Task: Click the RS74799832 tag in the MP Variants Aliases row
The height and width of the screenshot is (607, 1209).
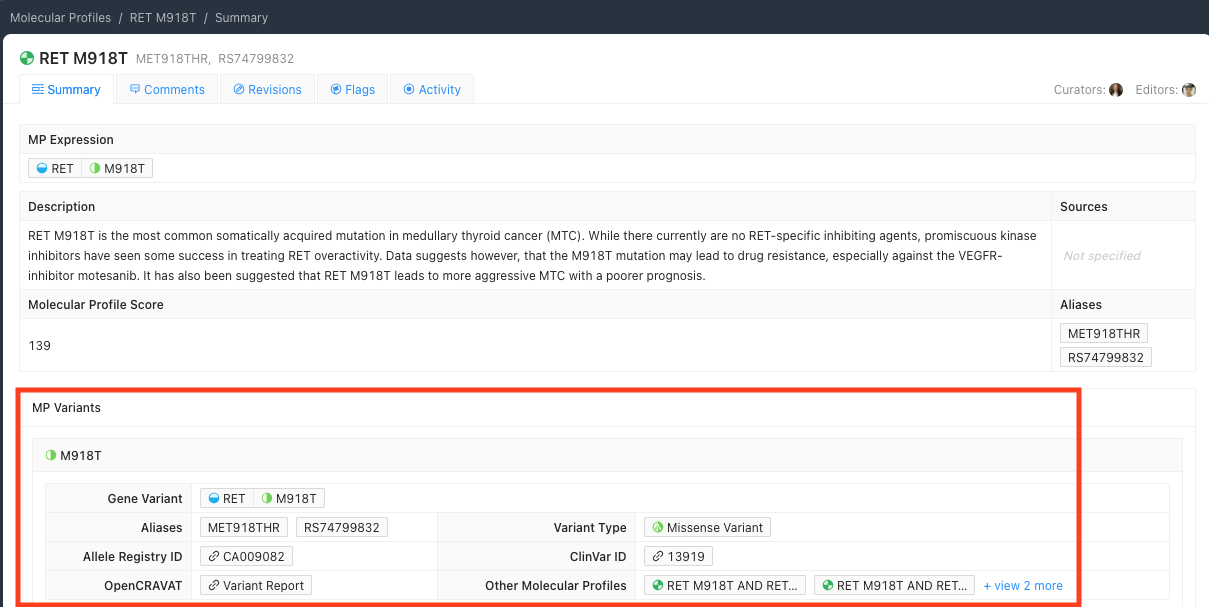Action: coord(342,527)
